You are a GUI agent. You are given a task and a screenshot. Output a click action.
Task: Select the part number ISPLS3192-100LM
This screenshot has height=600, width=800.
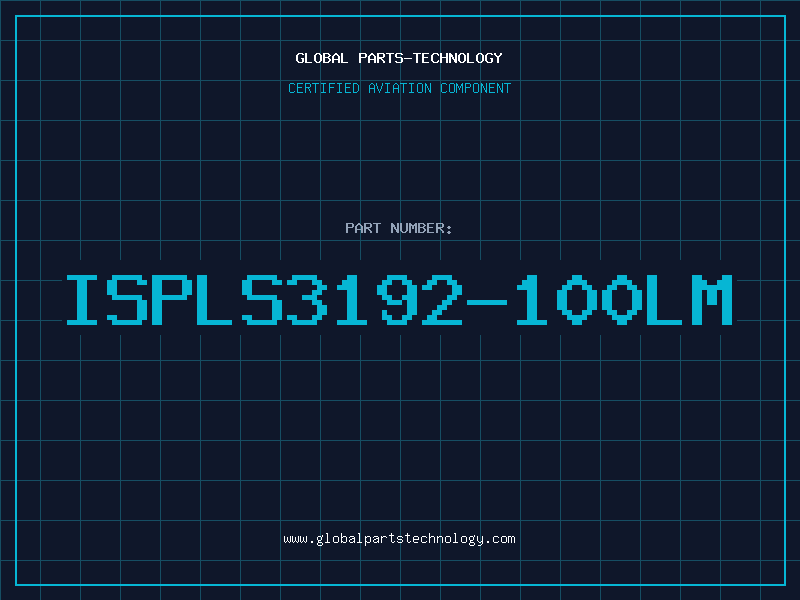pyautogui.click(x=399, y=299)
